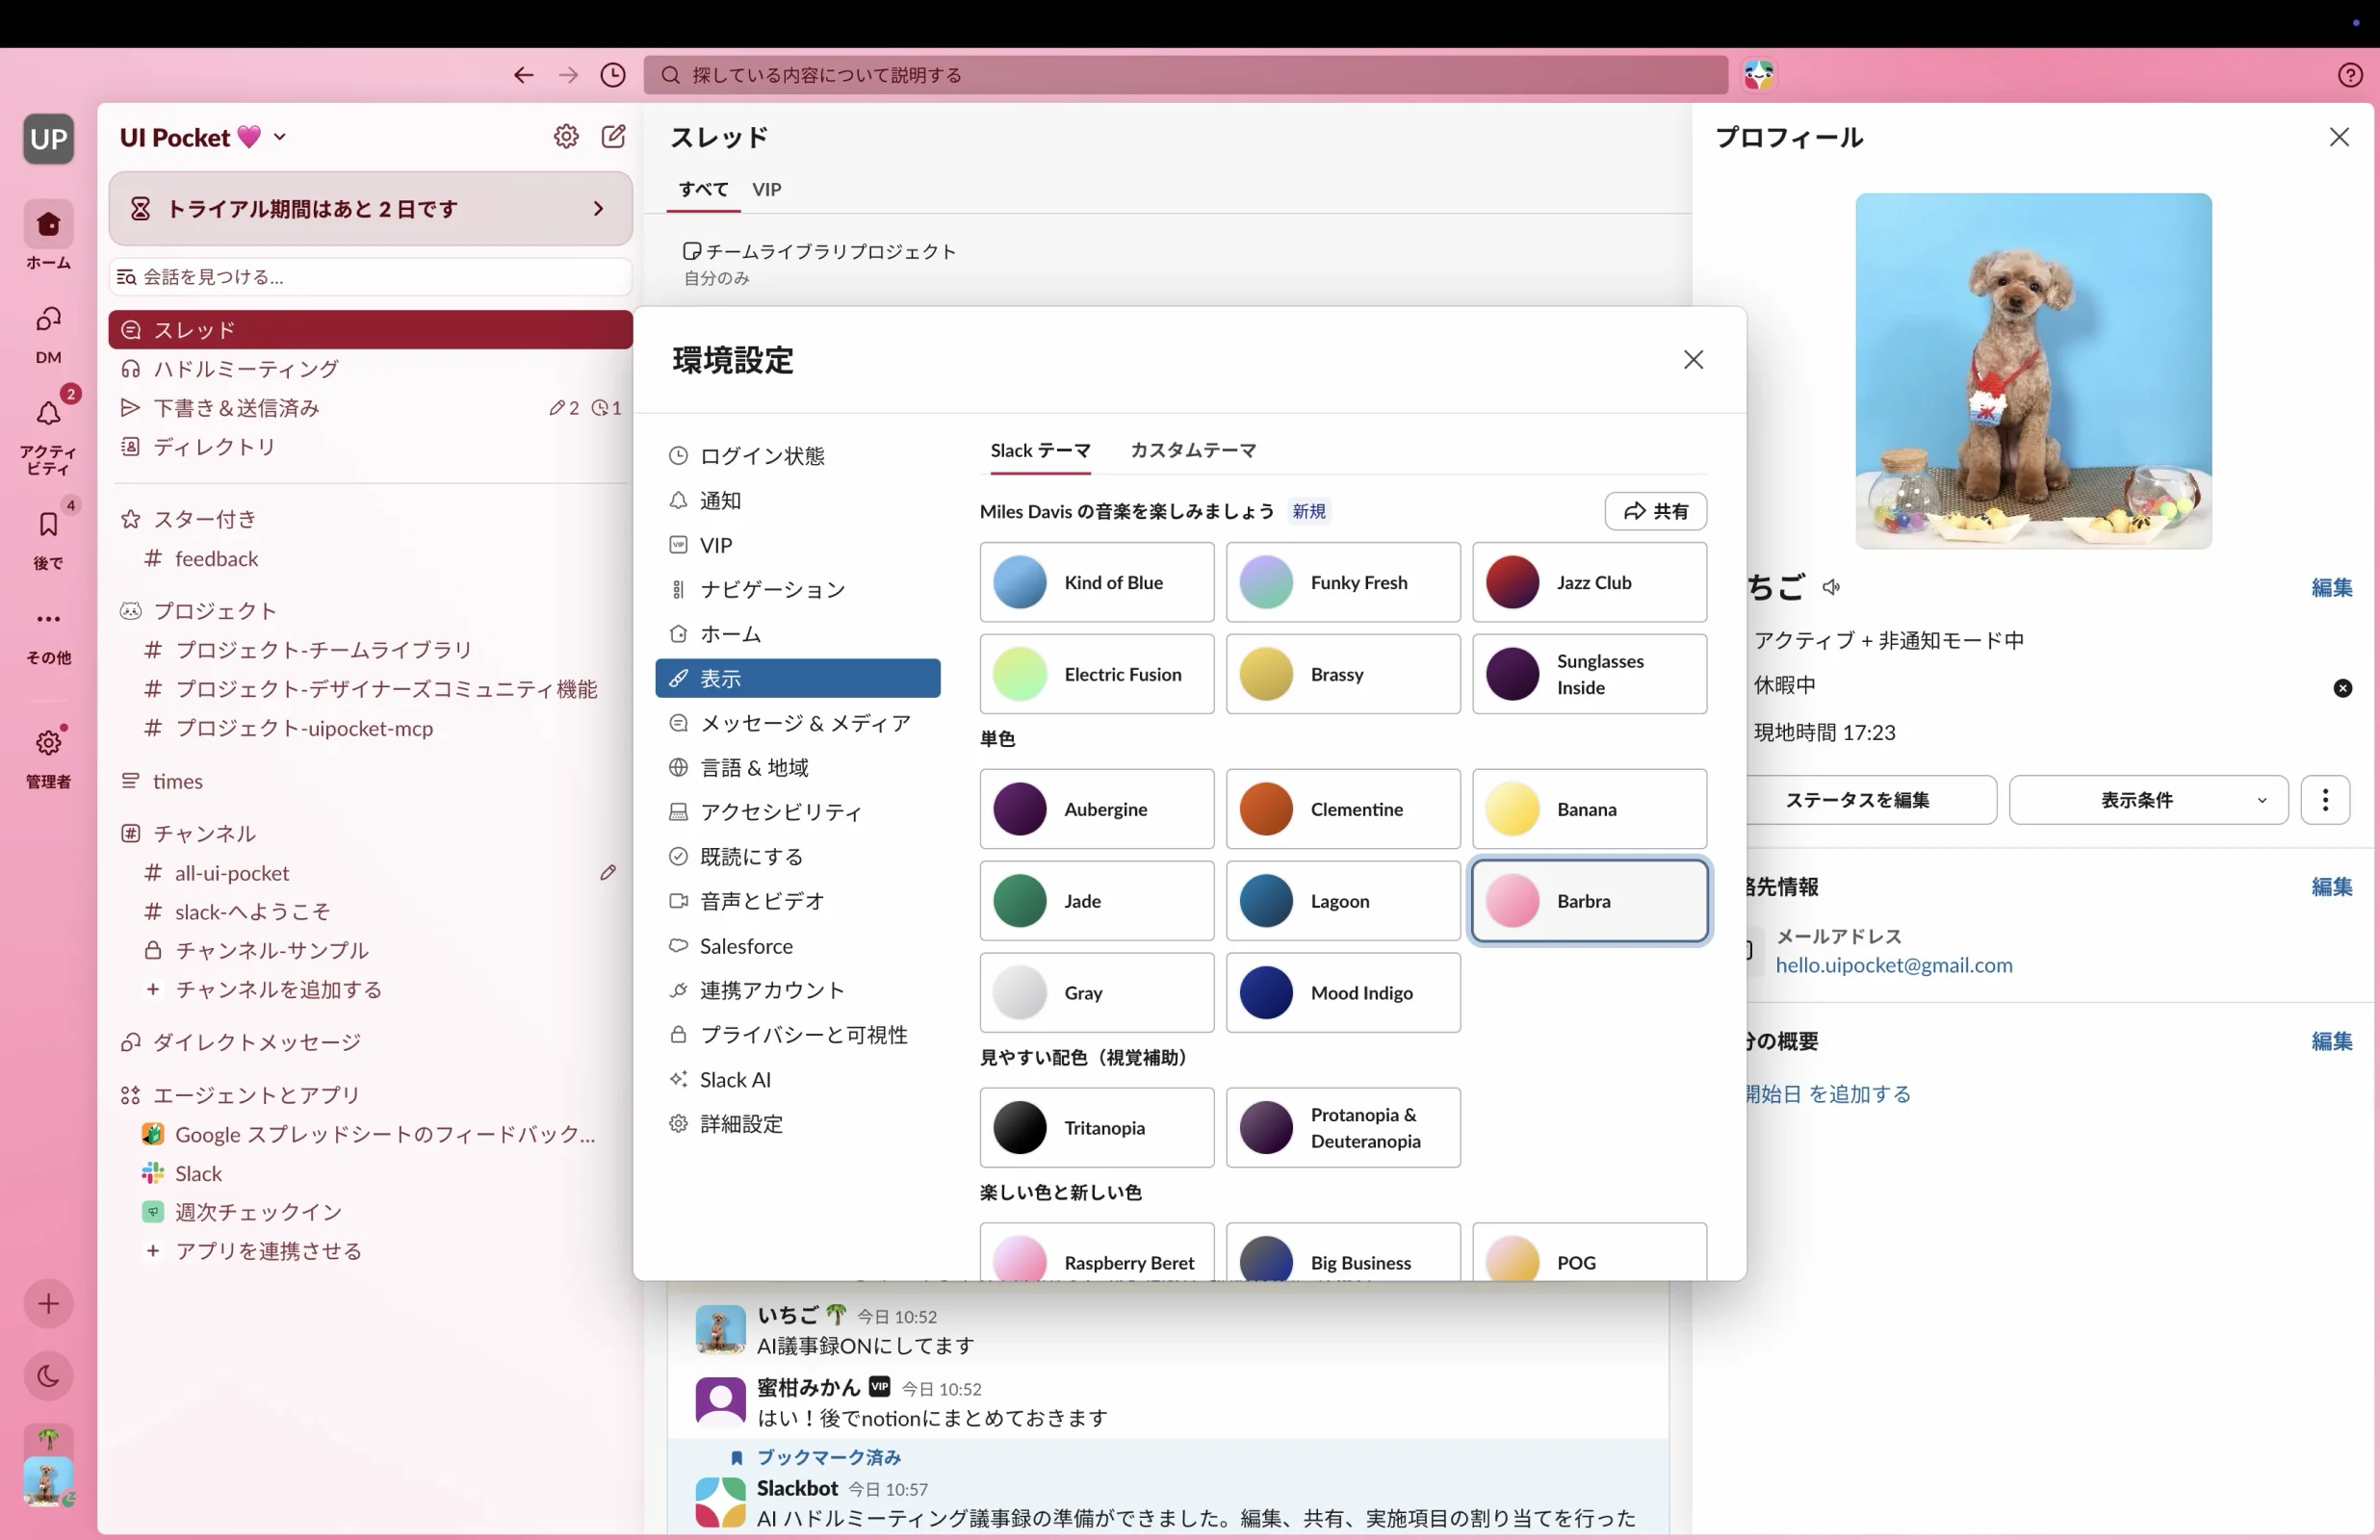The image size is (2380, 1540).
Task: Select Aubergine theme
Action: [1097, 809]
